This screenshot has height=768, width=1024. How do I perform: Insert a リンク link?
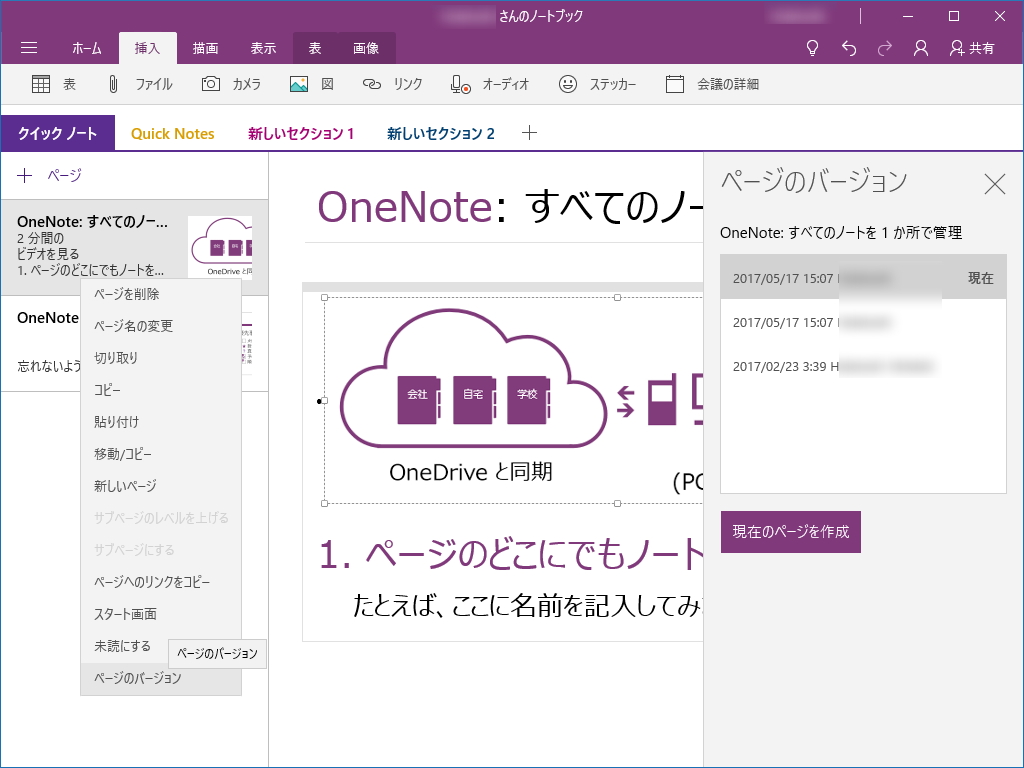[x=392, y=84]
